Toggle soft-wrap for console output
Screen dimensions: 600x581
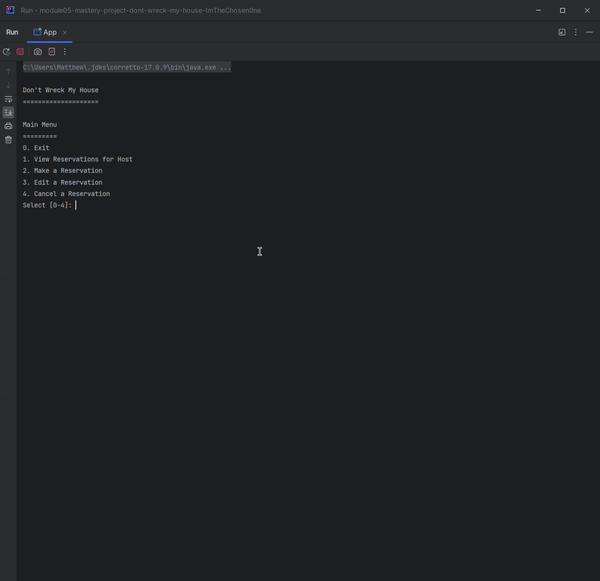(9, 99)
